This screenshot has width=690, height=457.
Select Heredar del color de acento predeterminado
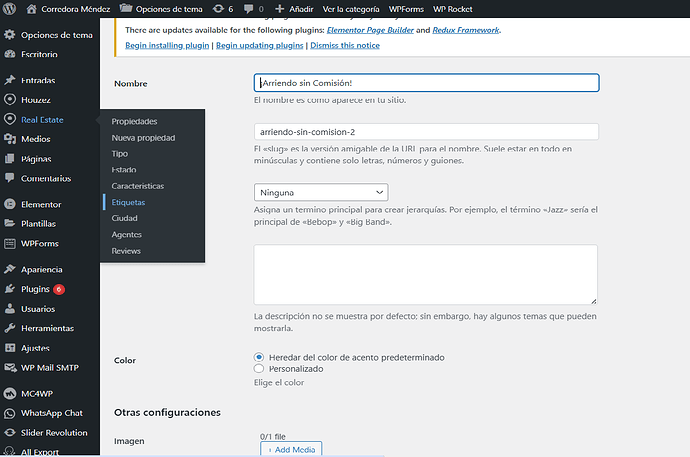click(260, 357)
